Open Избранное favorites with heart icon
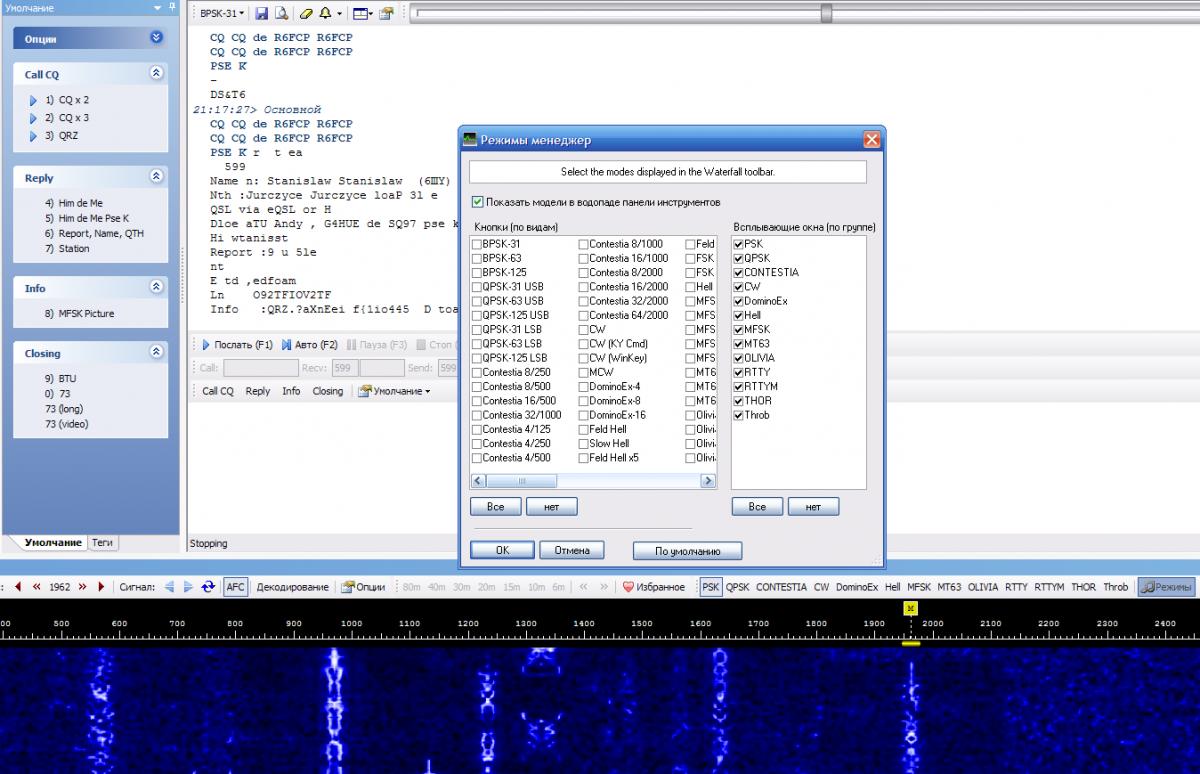The width and height of the screenshot is (1200, 774). [654, 587]
